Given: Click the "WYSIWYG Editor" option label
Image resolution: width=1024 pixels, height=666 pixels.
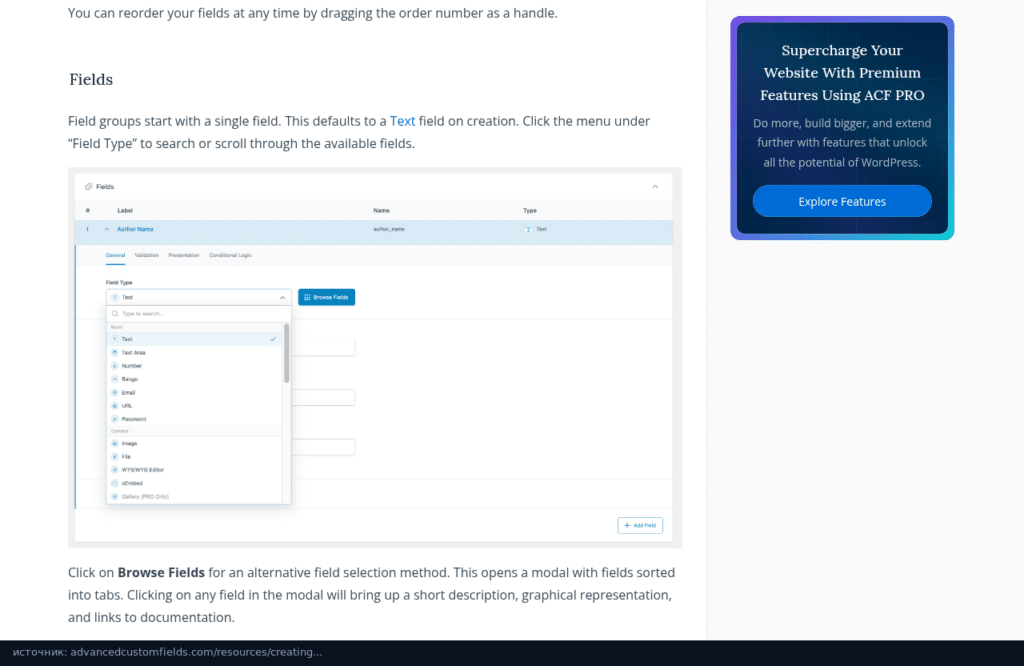Looking at the screenshot, I should click(143, 470).
